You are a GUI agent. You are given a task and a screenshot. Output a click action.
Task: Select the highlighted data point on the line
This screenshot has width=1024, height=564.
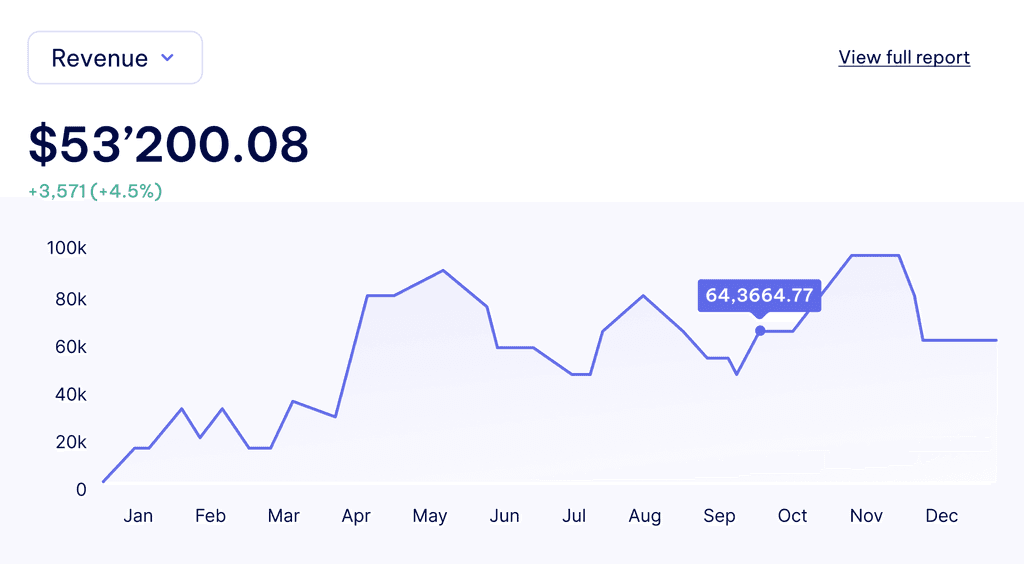(x=760, y=331)
